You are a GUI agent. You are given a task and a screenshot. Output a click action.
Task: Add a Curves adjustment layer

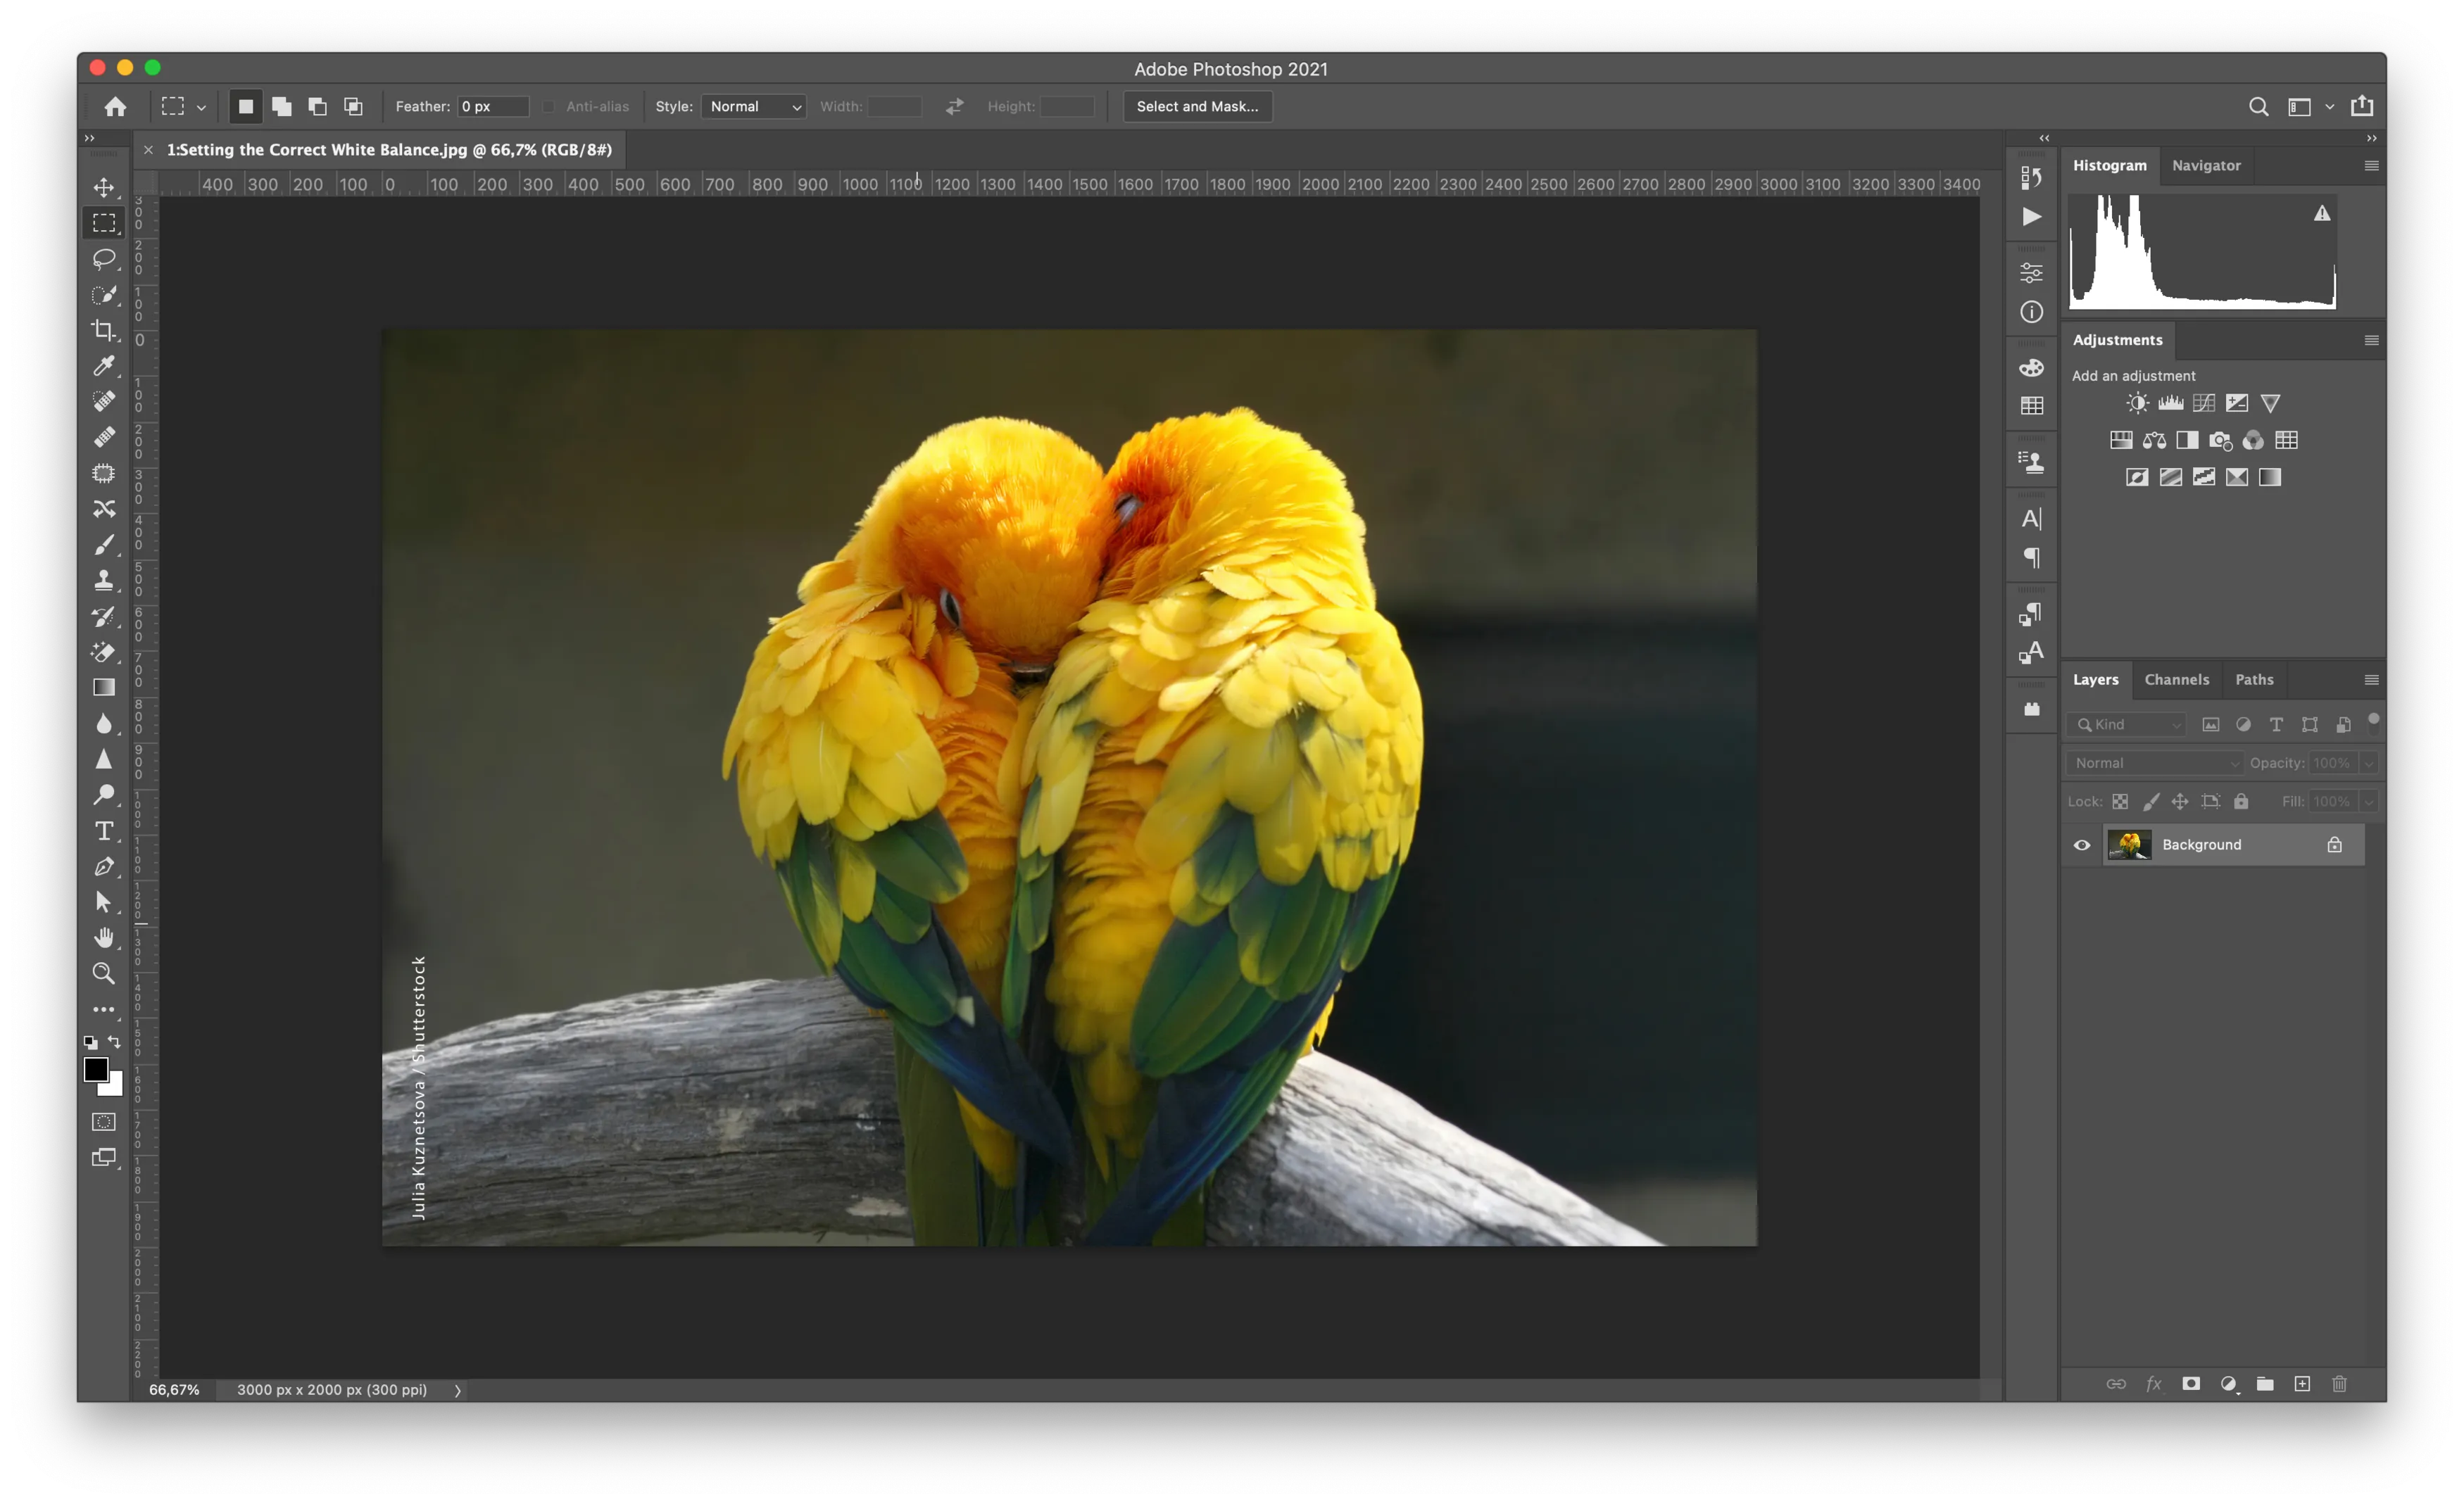(x=2203, y=403)
